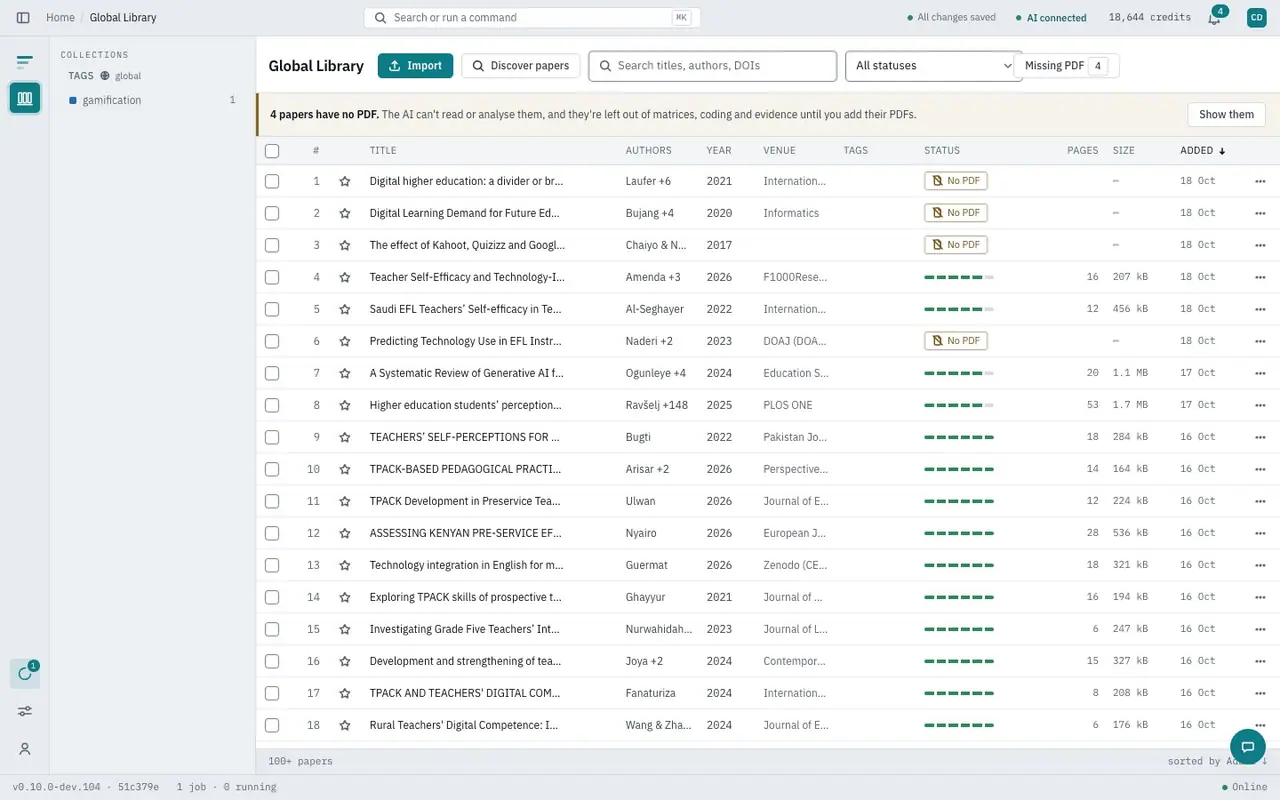This screenshot has height=800, width=1280.
Task: Click the Import button
Action: point(415,66)
